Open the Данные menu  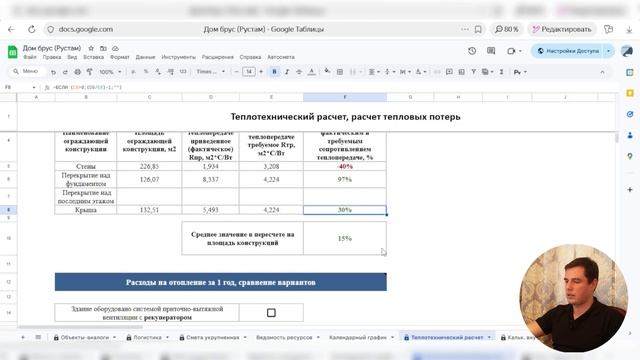[145, 57]
